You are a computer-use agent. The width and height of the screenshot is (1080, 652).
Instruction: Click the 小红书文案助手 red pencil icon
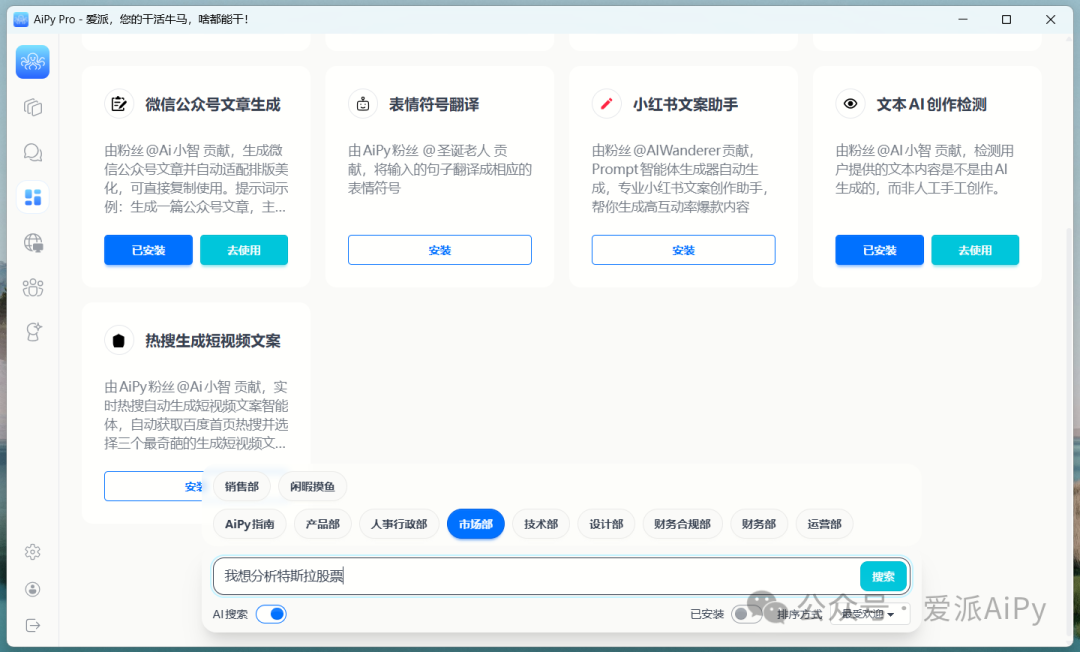[x=606, y=104]
